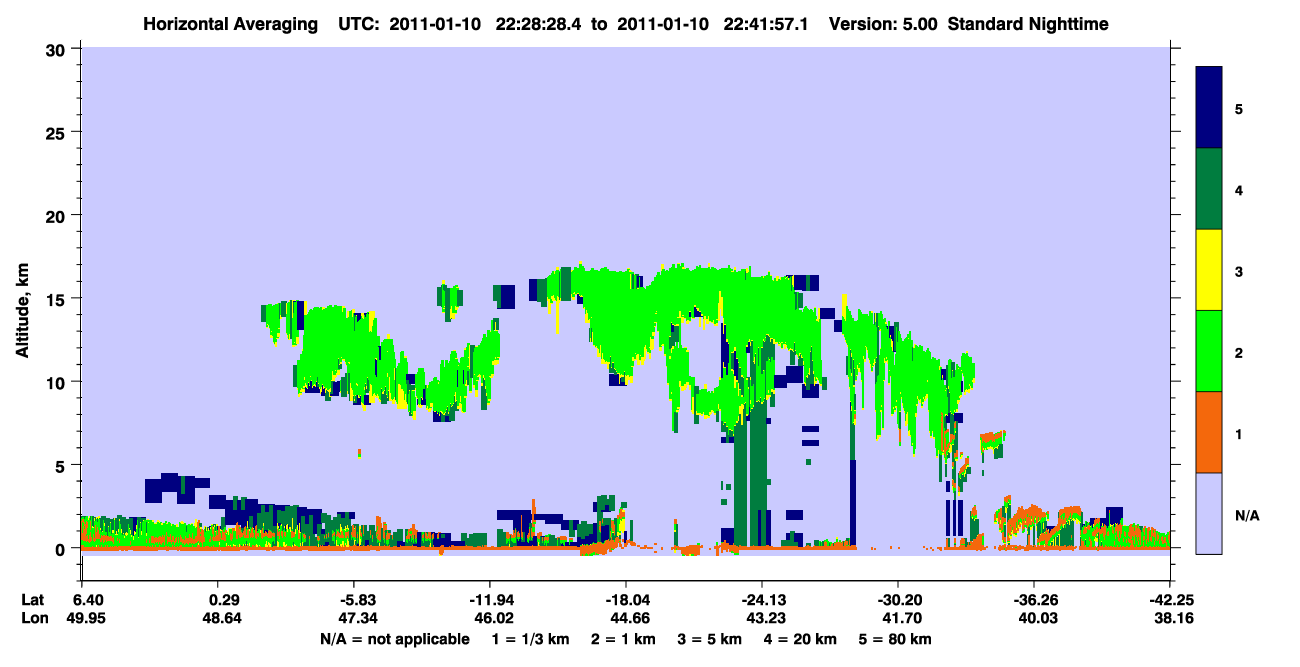
Task: Click the bright green colorbar segment labeled 2
Action: tap(1209, 351)
